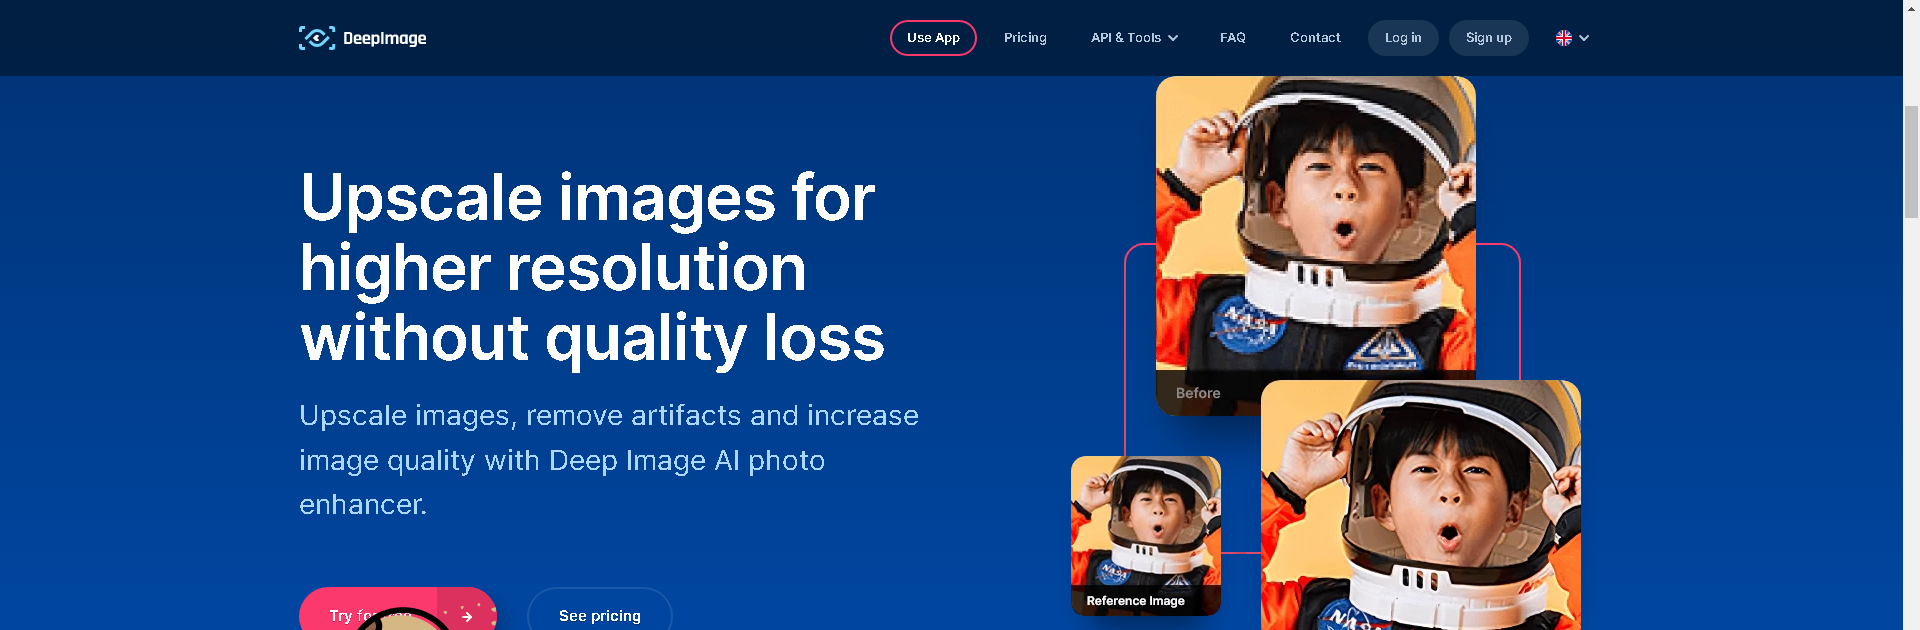
Task: Click the arrow icon on Try for free
Action: click(466, 616)
